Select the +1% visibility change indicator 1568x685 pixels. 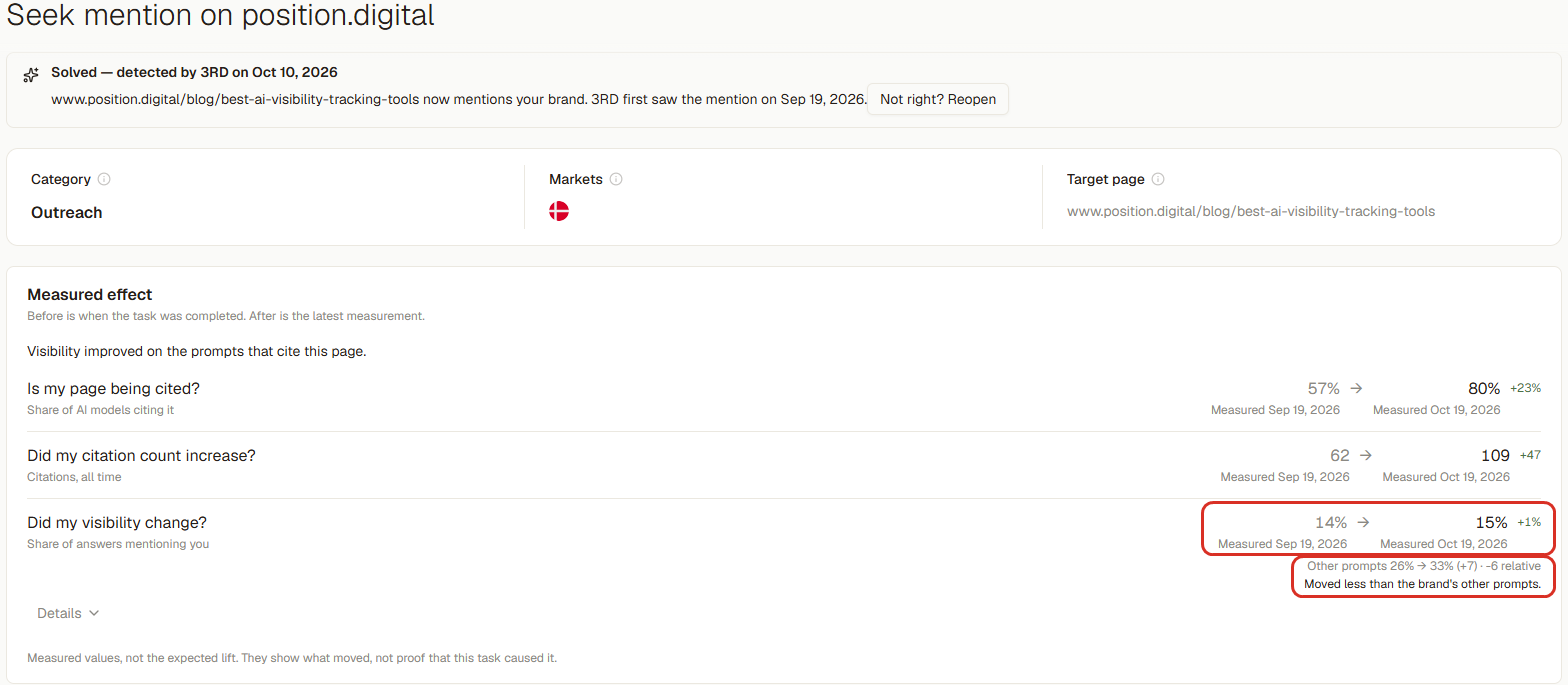tap(1529, 522)
